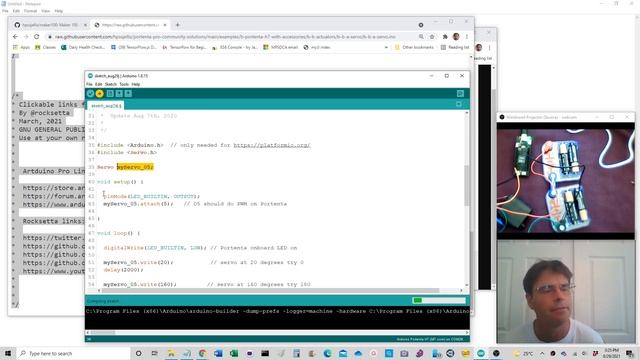The width and height of the screenshot is (640, 360).
Task: Open the Classes bookmark
Action: (x=45, y=47)
